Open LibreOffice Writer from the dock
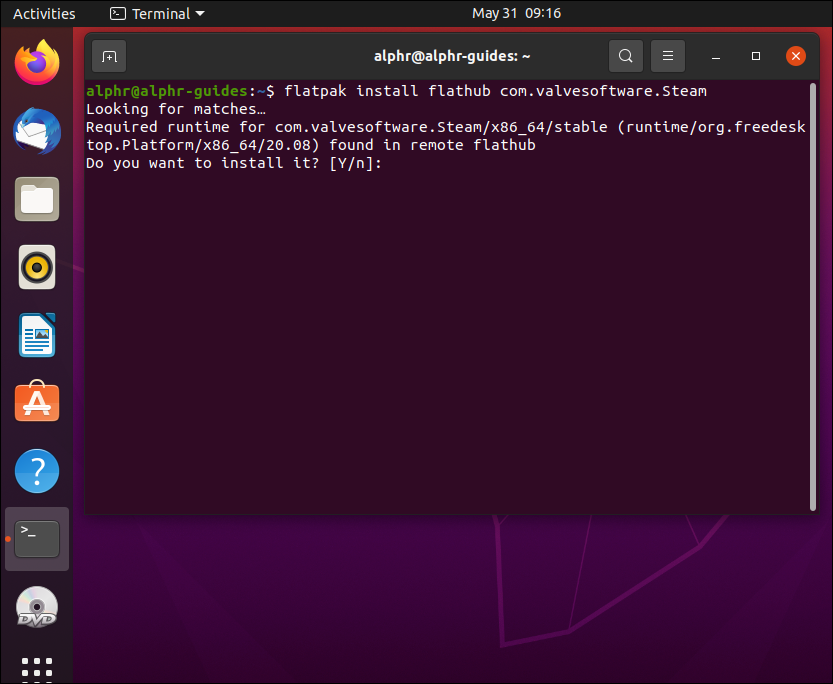Screen dimensions: 833x684 (37, 335)
